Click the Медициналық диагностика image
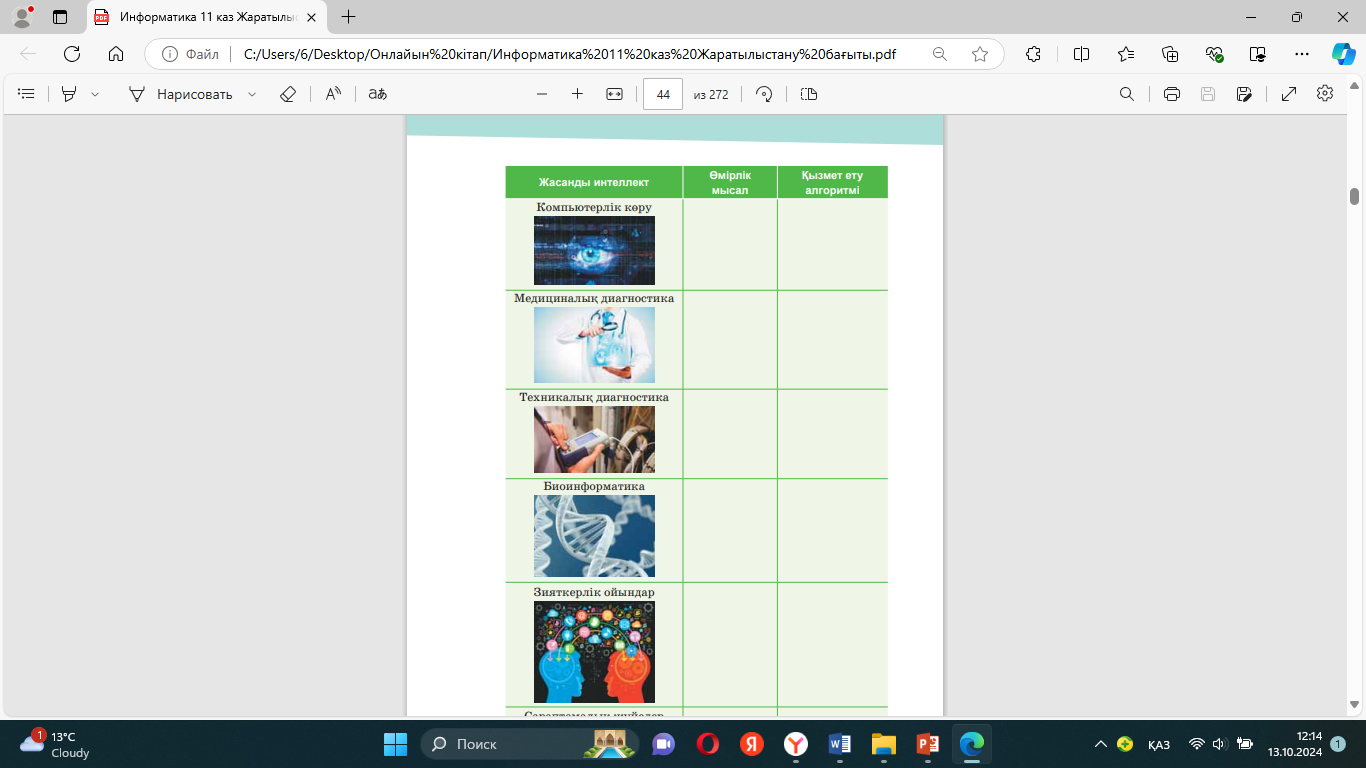The height and width of the screenshot is (768, 1366). (594, 344)
